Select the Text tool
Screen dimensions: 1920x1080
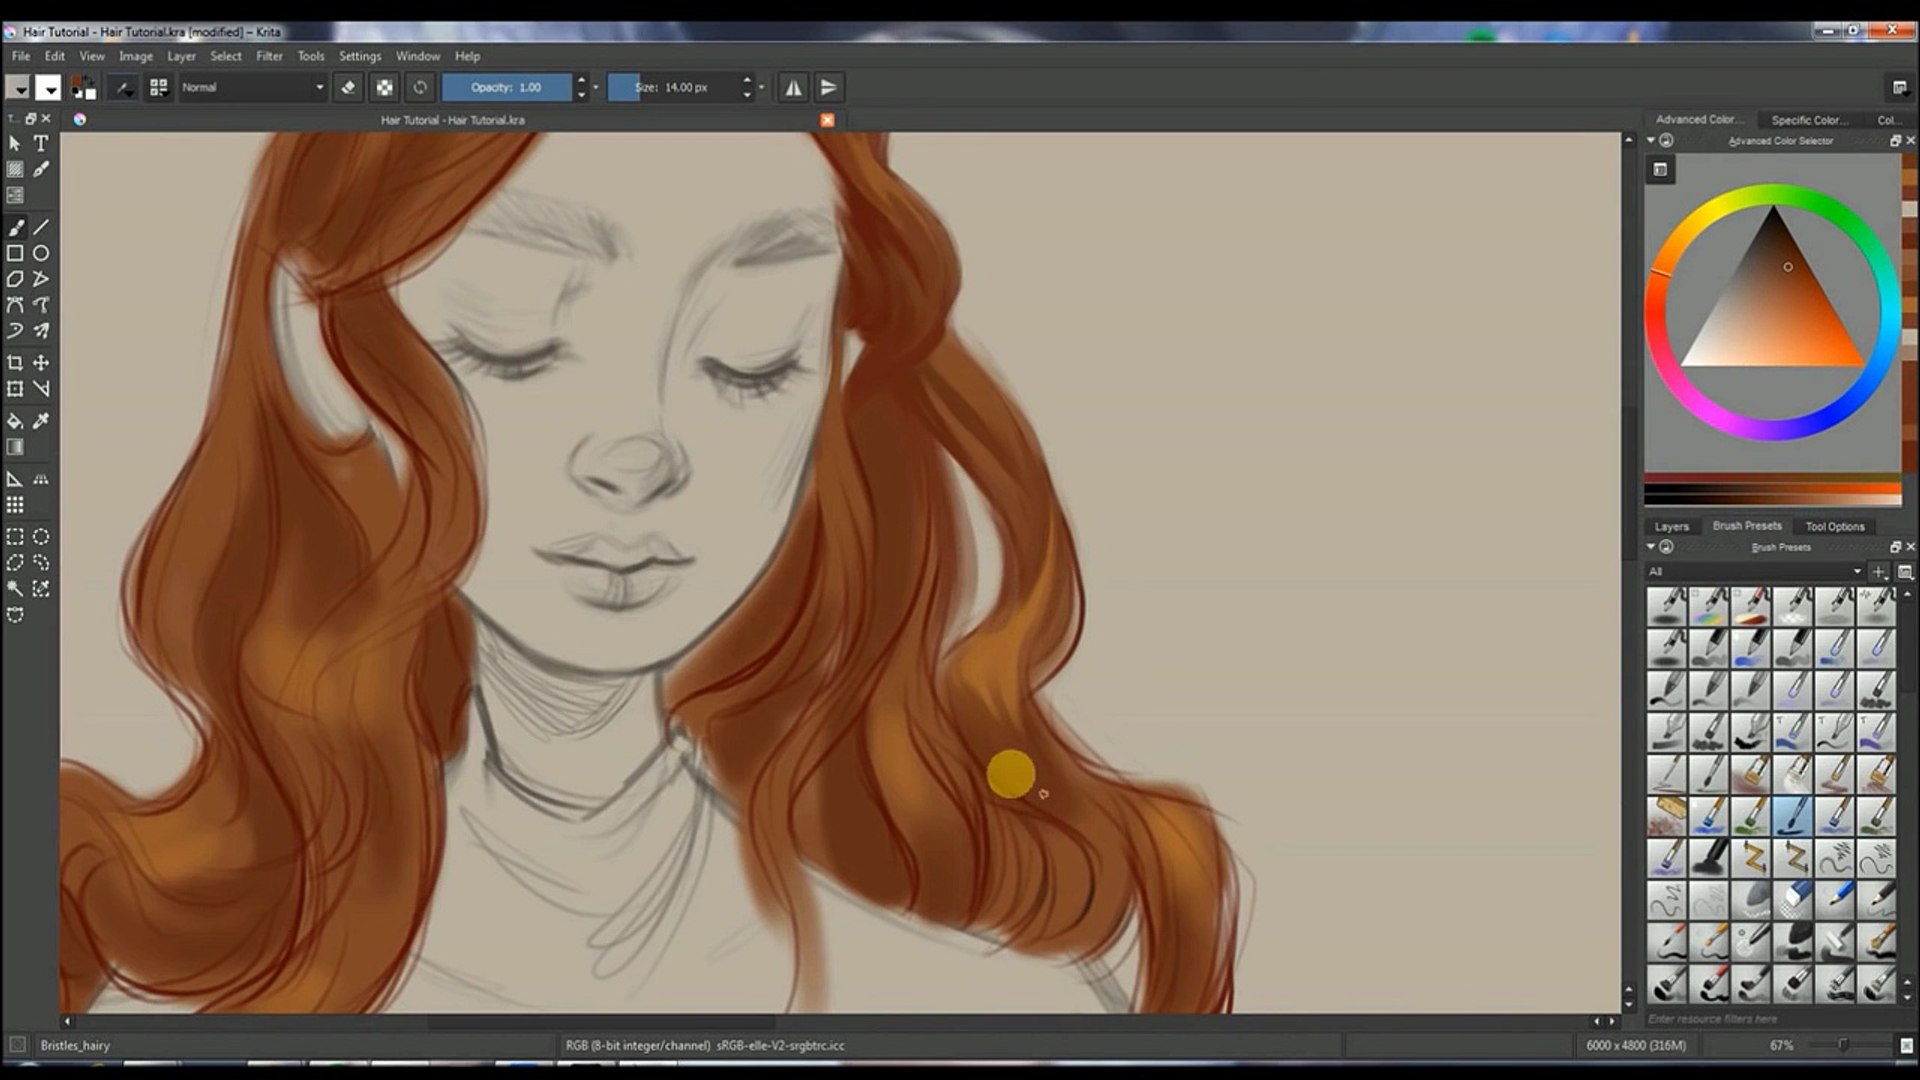click(41, 144)
